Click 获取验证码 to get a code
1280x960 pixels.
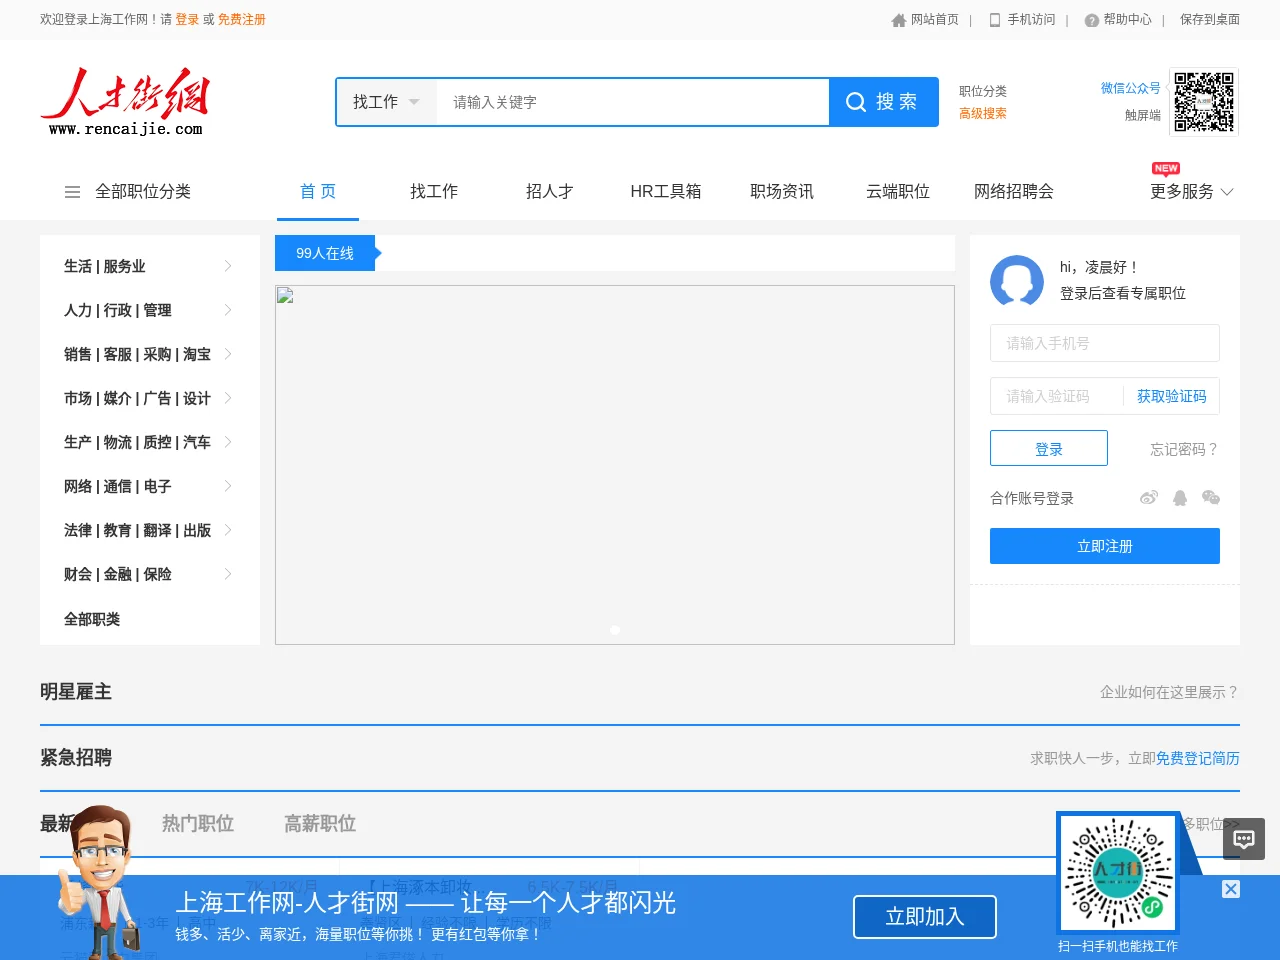tap(1172, 396)
